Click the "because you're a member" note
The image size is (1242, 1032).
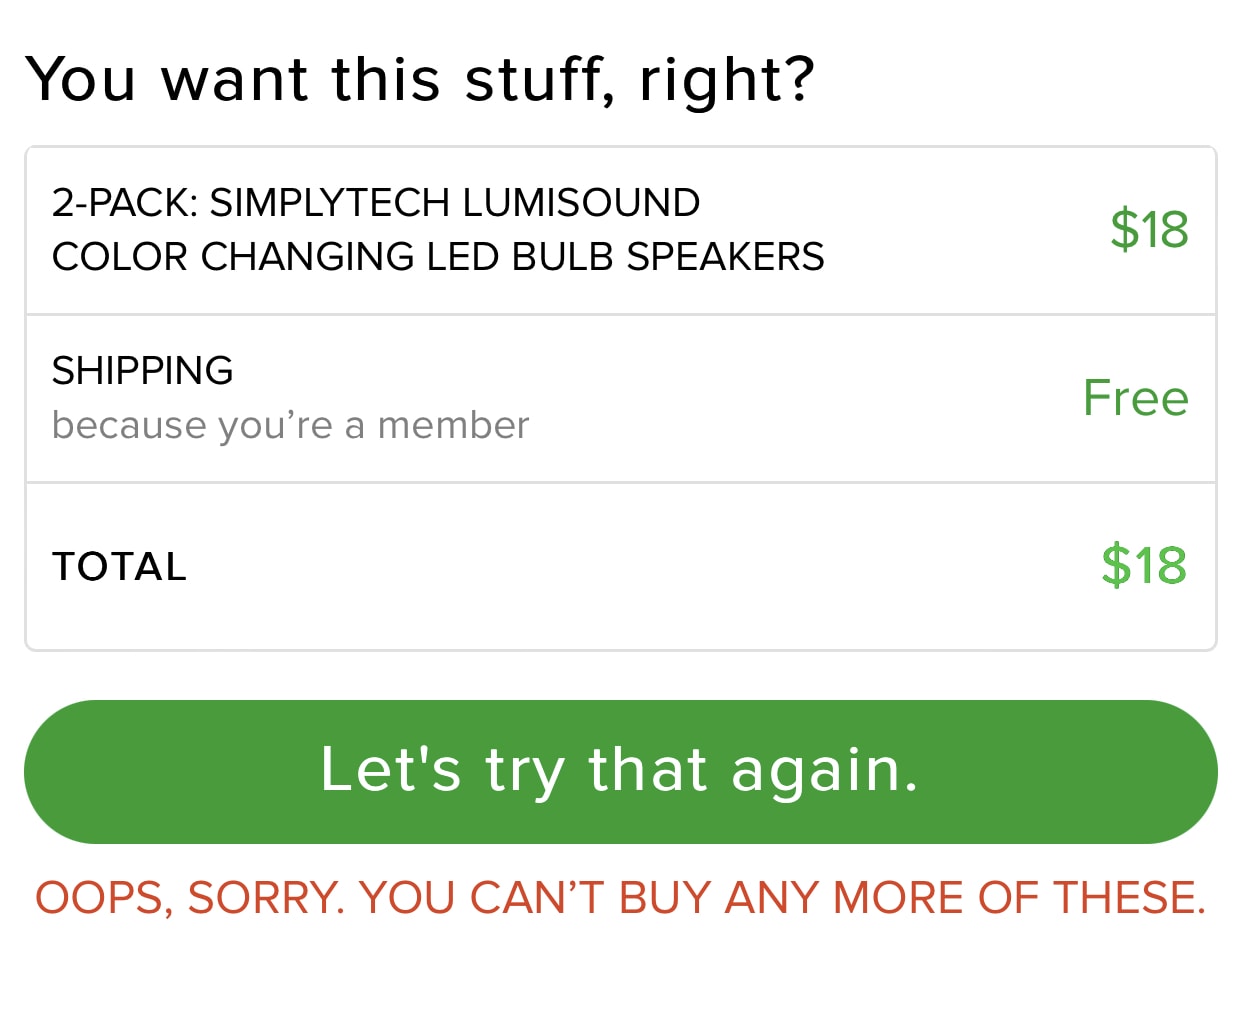[290, 425]
